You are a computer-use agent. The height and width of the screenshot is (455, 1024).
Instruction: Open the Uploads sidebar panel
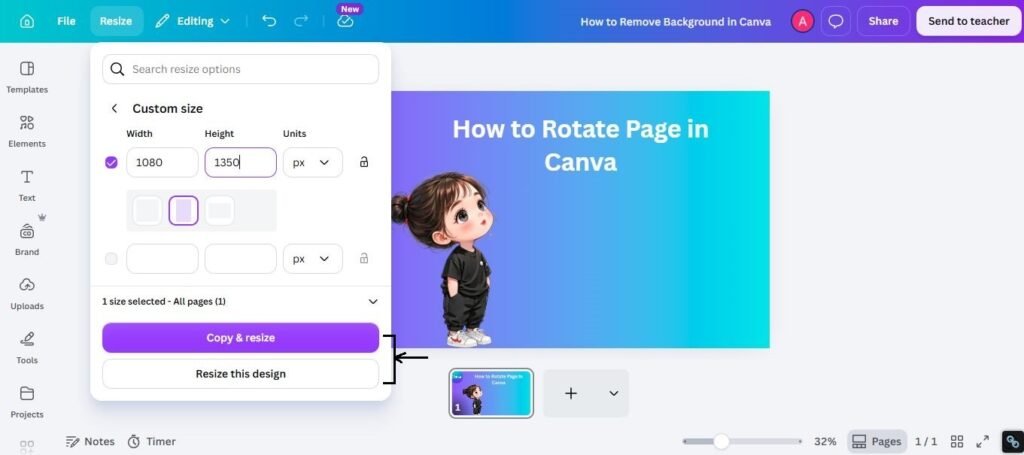point(27,293)
